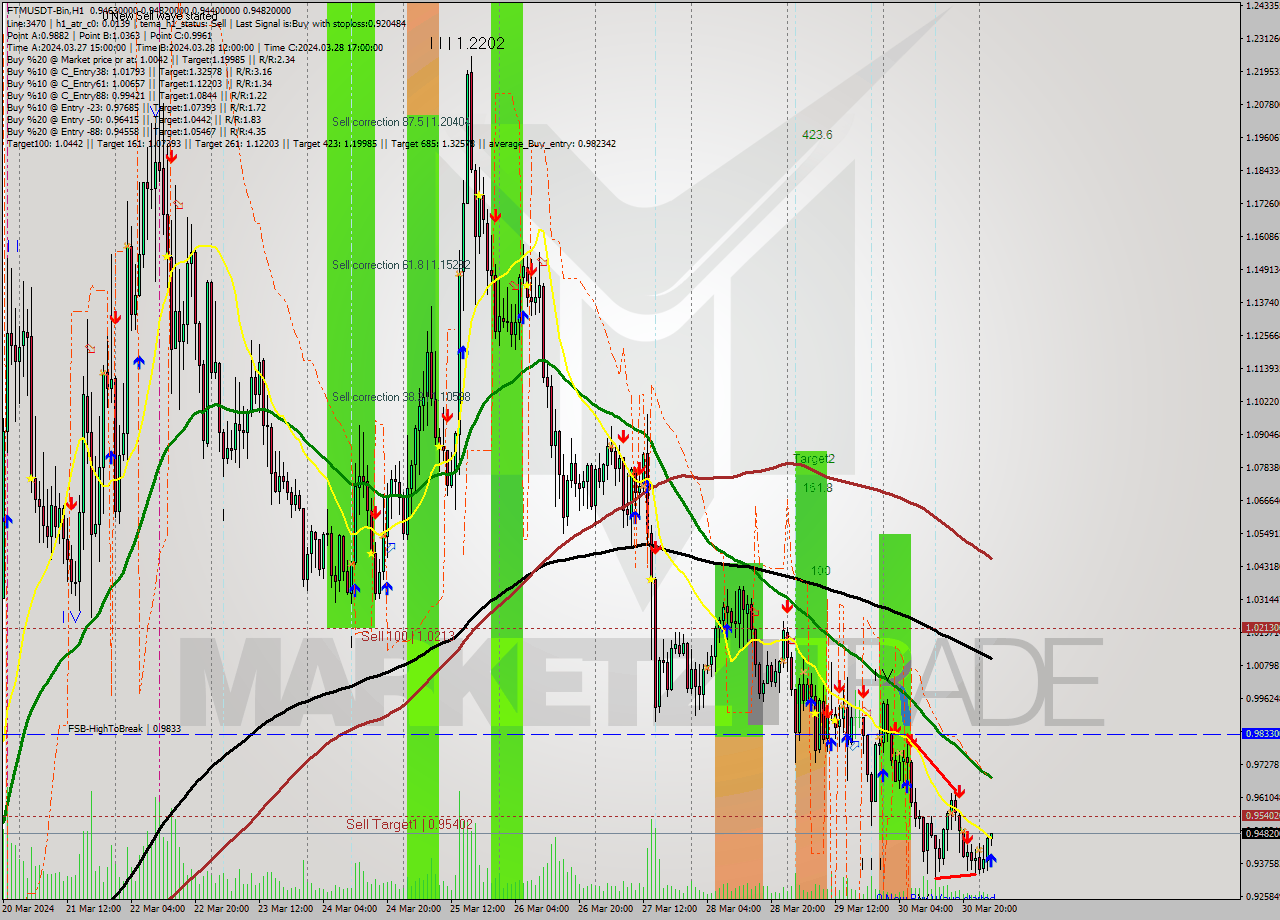Click the red 1.02130 price tag
Viewport: 1280px width, 920px height.
[x=1260, y=628]
